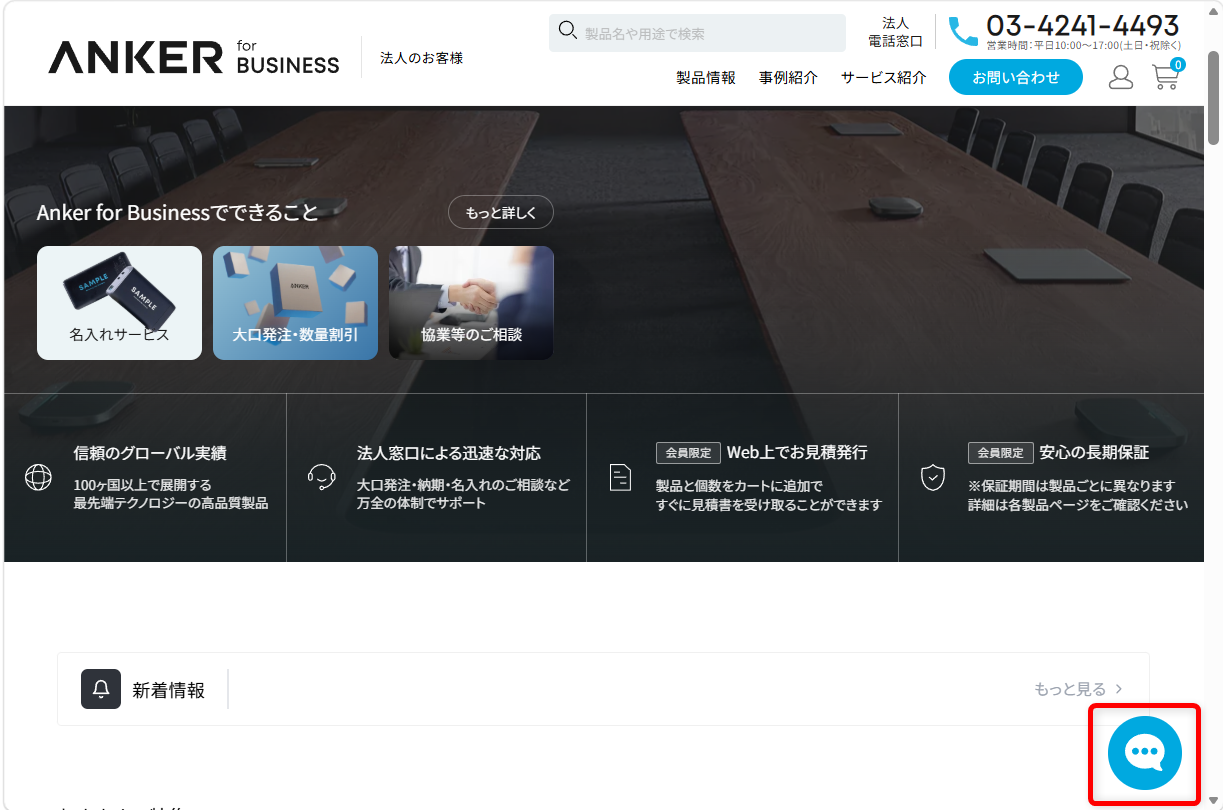The image size is (1223, 810).
Task: Click the 会員限定 badge beside 安心の長期保証
Action: [1000, 452]
